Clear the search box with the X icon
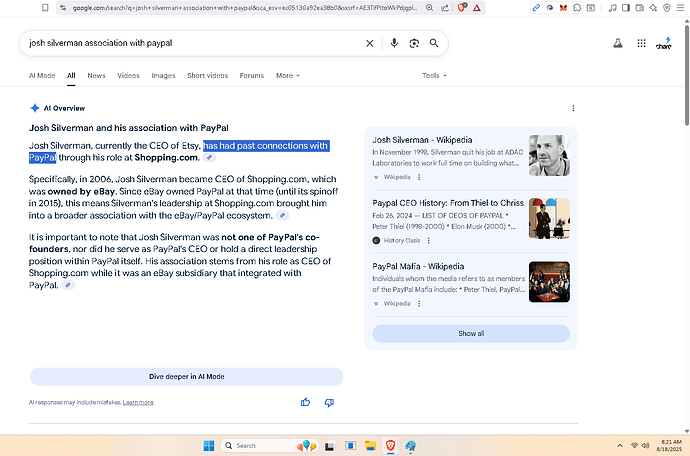The image size is (690, 456). pyautogui.click(x=370, y=43)
